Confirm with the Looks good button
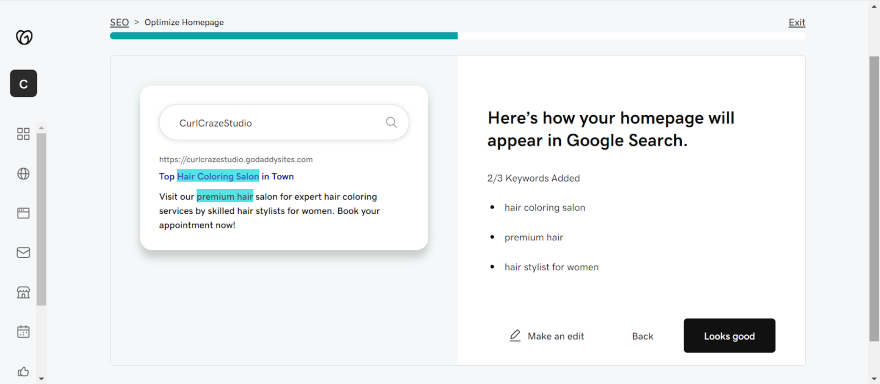Screen dimensions: 880x384 pos(729,336)
